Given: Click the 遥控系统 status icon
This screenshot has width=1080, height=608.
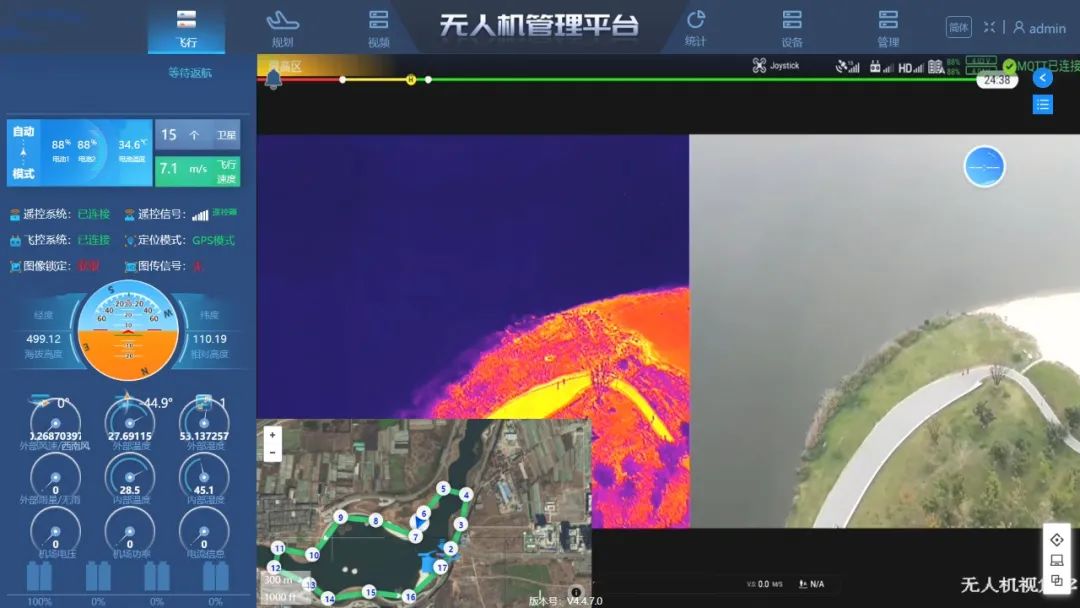Looking at the screenshot, I should [14, 215].
